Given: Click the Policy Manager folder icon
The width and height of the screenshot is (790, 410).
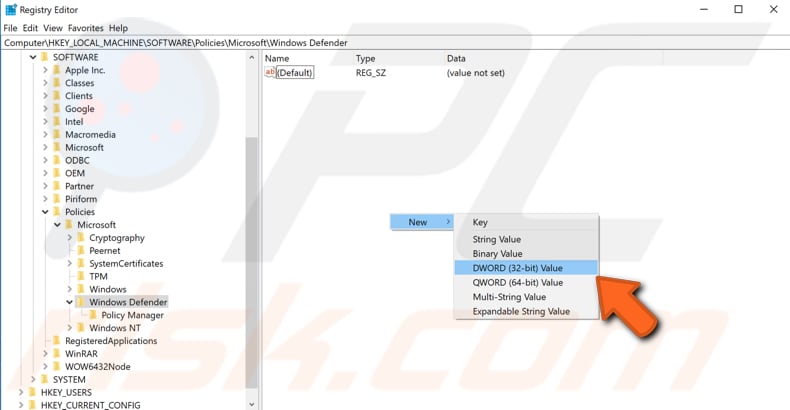Looking at the screenshot, I should [93, 315].
